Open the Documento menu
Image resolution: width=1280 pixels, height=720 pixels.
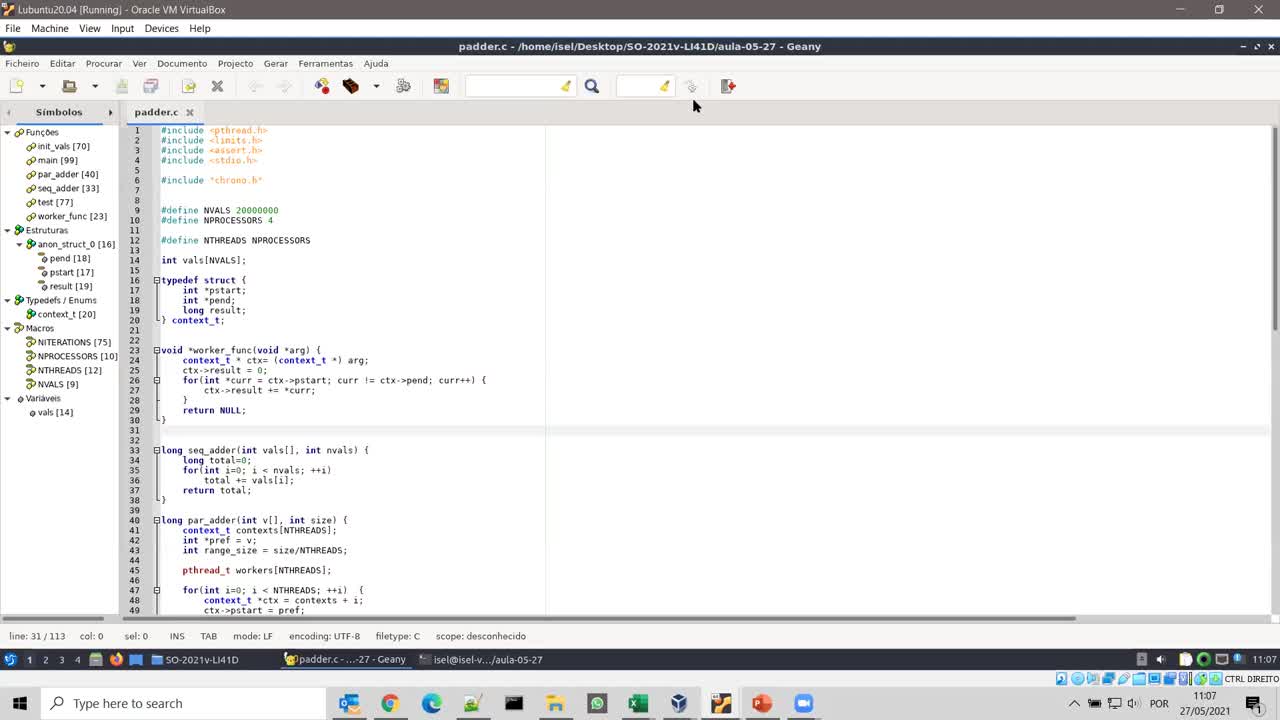182,63
